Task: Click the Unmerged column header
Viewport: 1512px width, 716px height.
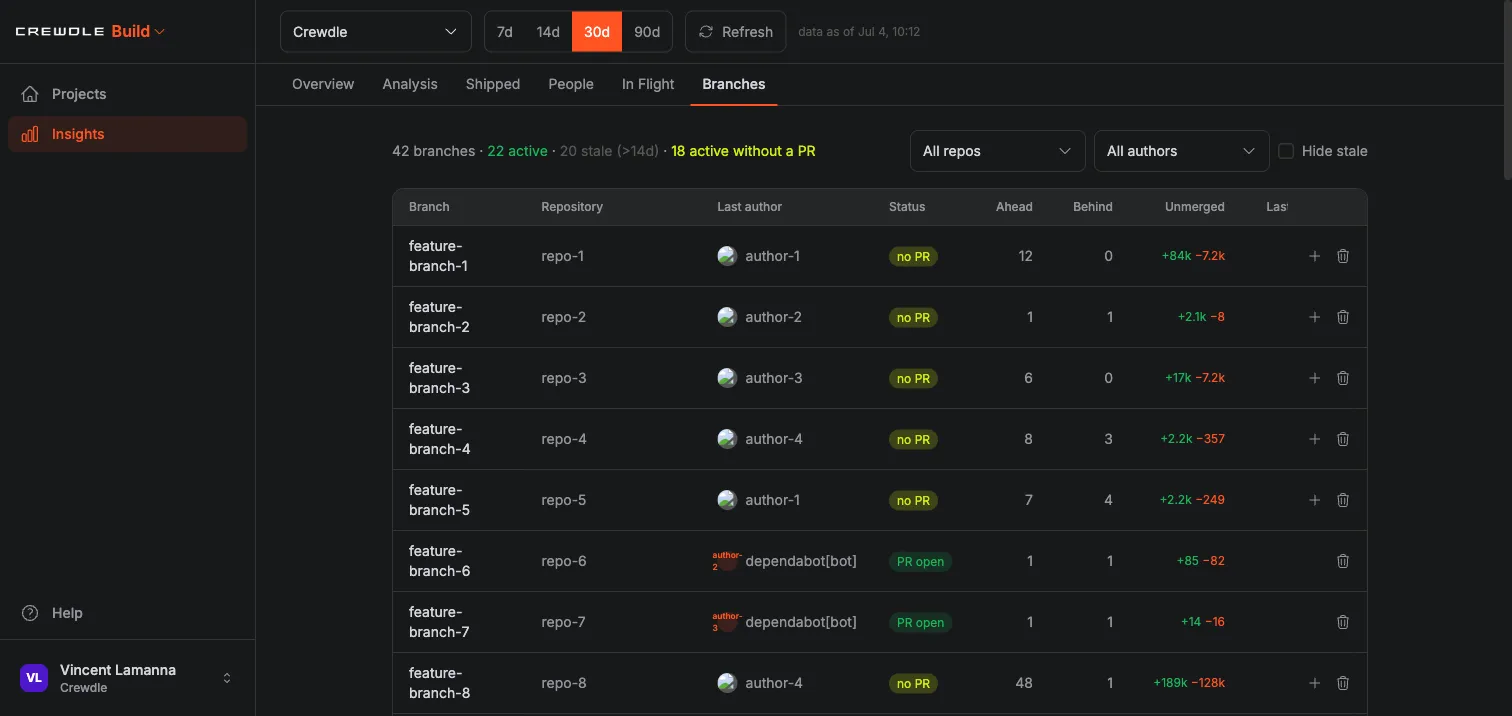Action: pyautogui.click(x=1195, y=207)
